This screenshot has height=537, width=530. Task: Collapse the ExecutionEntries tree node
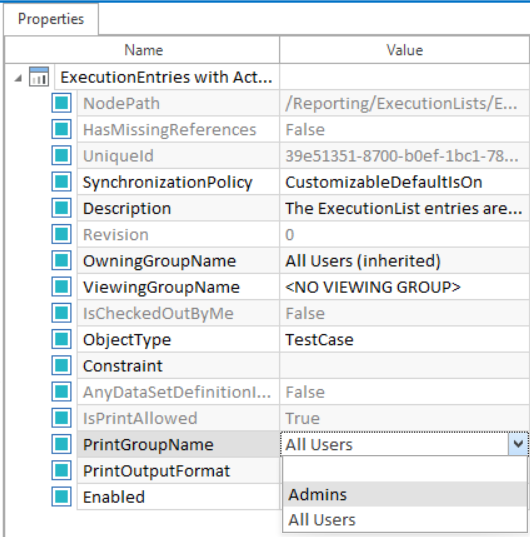click(18, 79)
